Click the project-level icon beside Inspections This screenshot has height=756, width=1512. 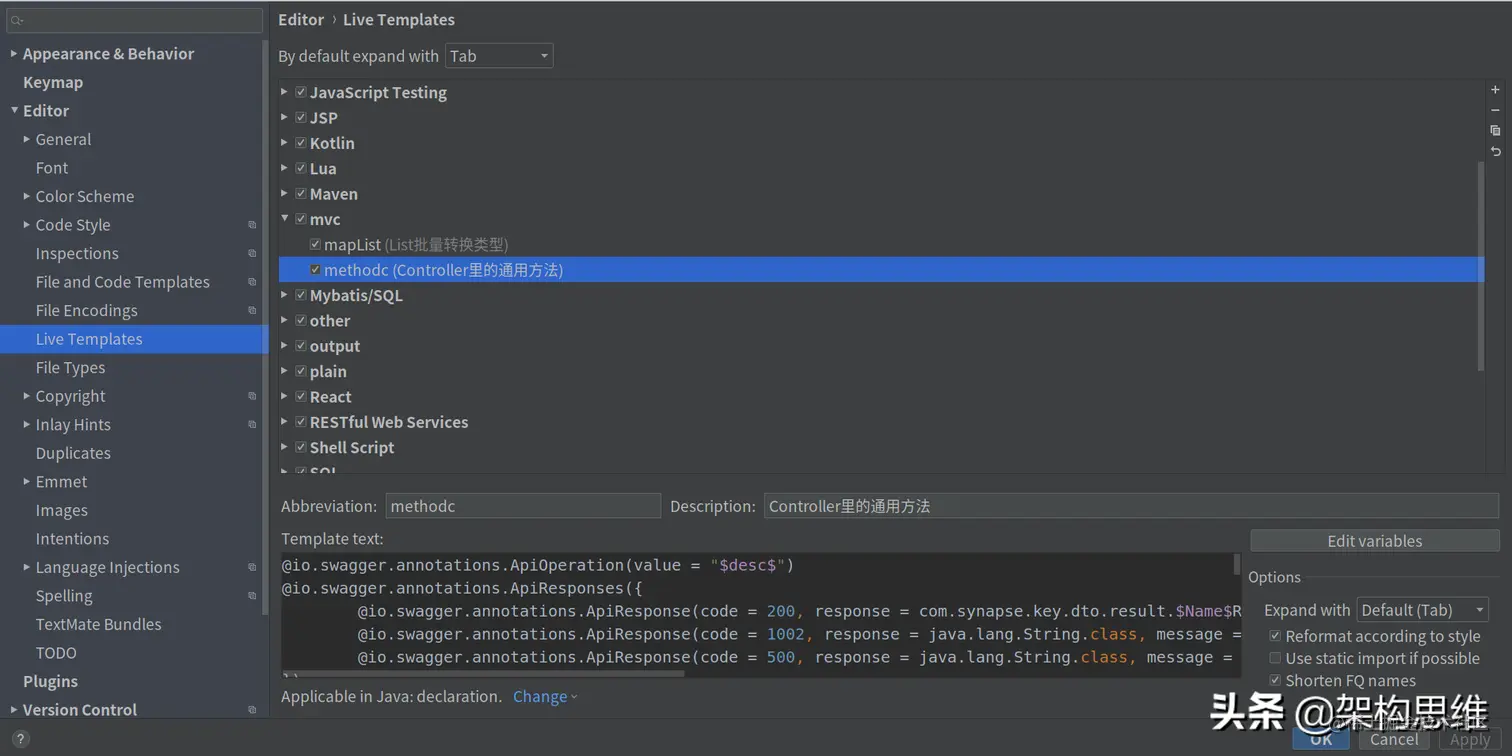click(x=252, y=254)
